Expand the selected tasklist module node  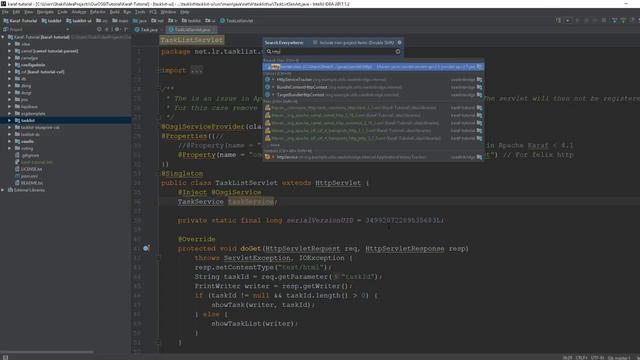9,120
